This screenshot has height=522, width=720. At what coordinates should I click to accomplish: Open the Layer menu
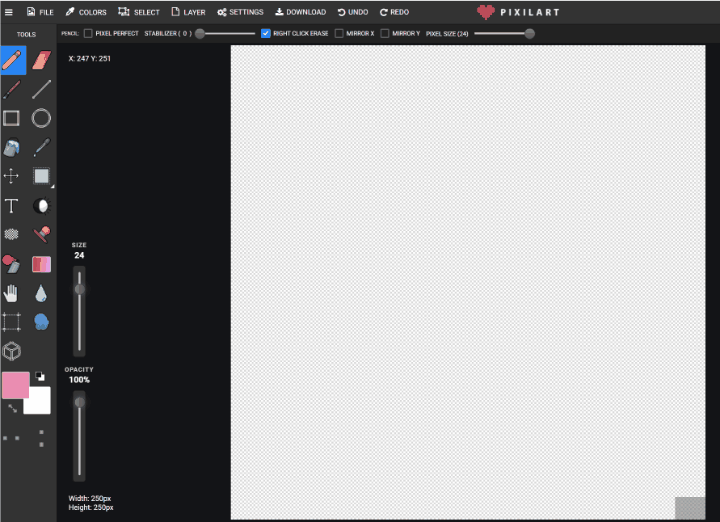(188, 12)
